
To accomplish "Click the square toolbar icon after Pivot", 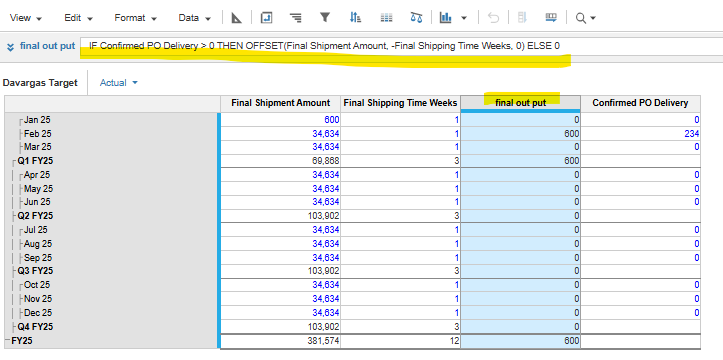I will [266, 18].
